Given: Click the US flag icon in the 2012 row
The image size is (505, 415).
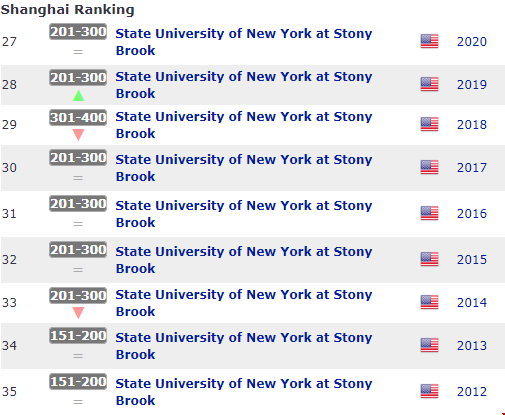Looking at the screenshot, I should (429, 391).
